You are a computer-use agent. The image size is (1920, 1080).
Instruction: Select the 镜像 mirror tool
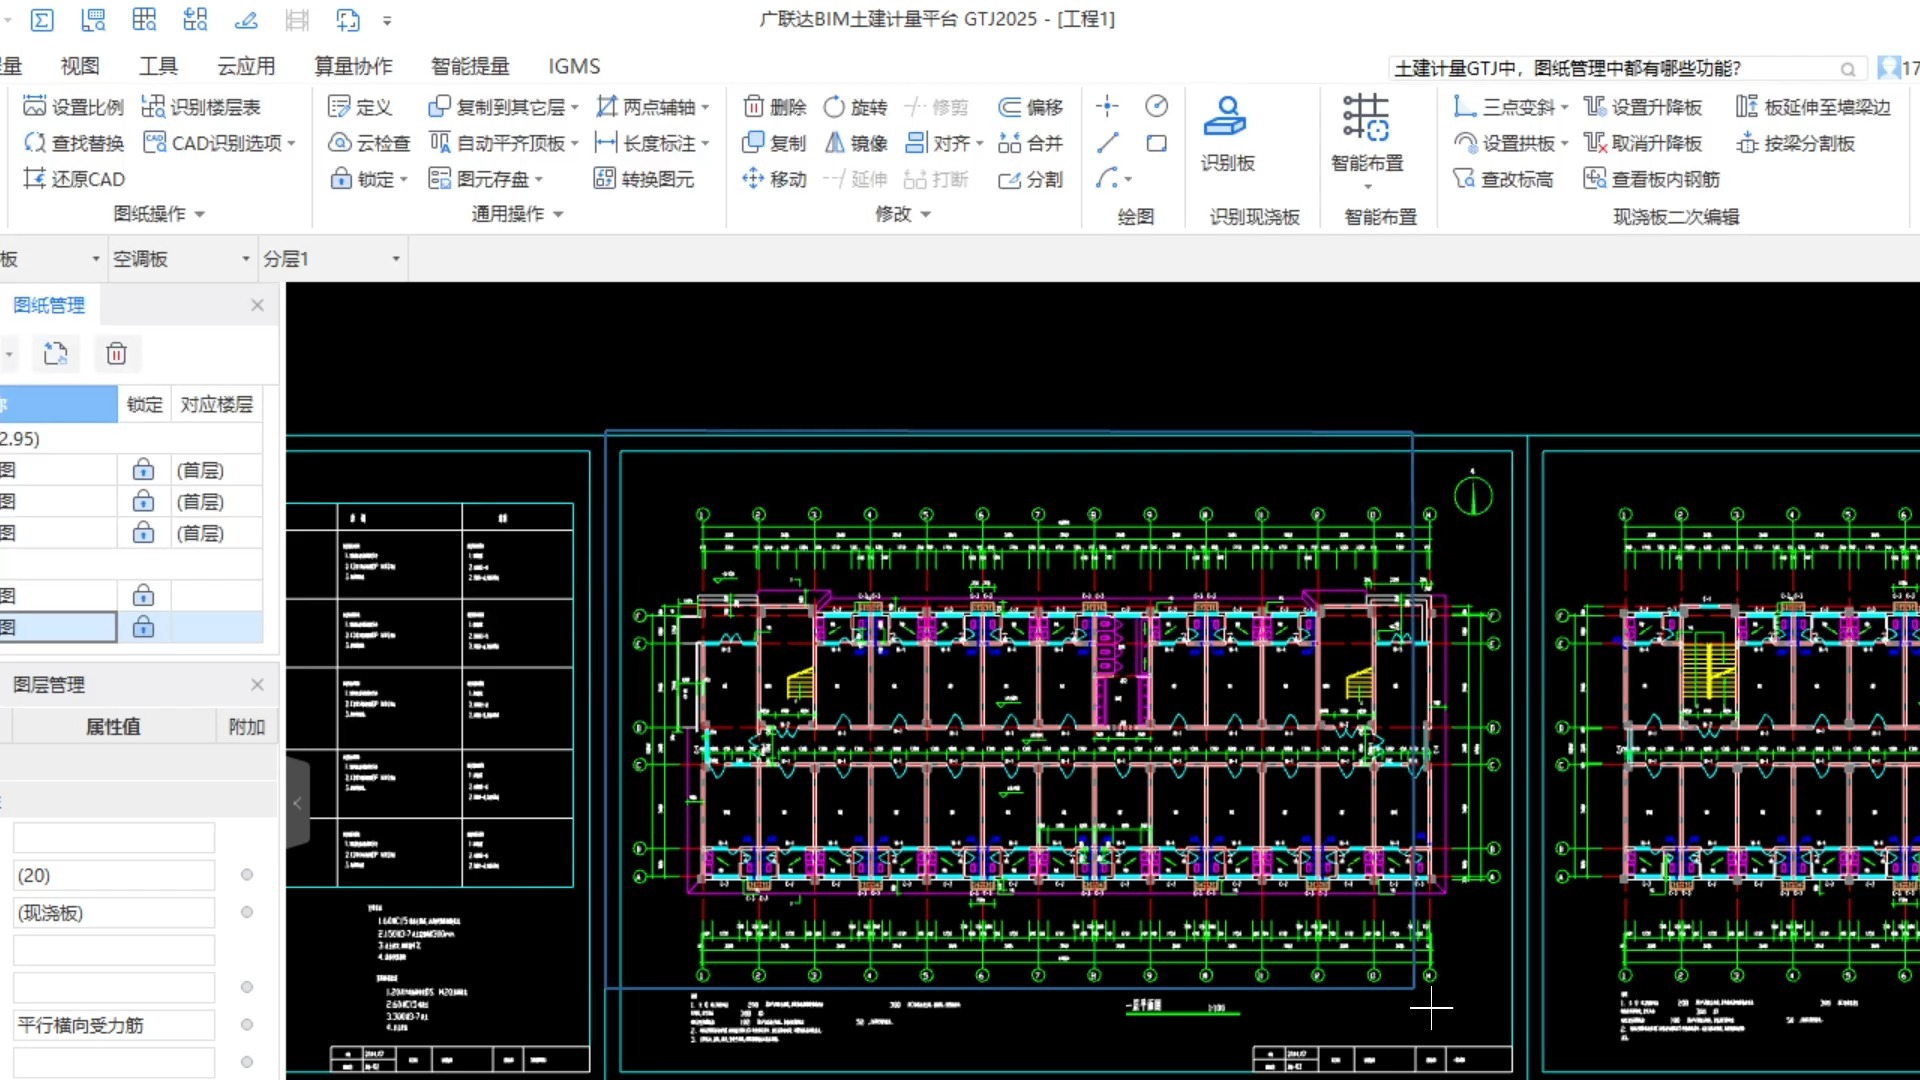855,142
